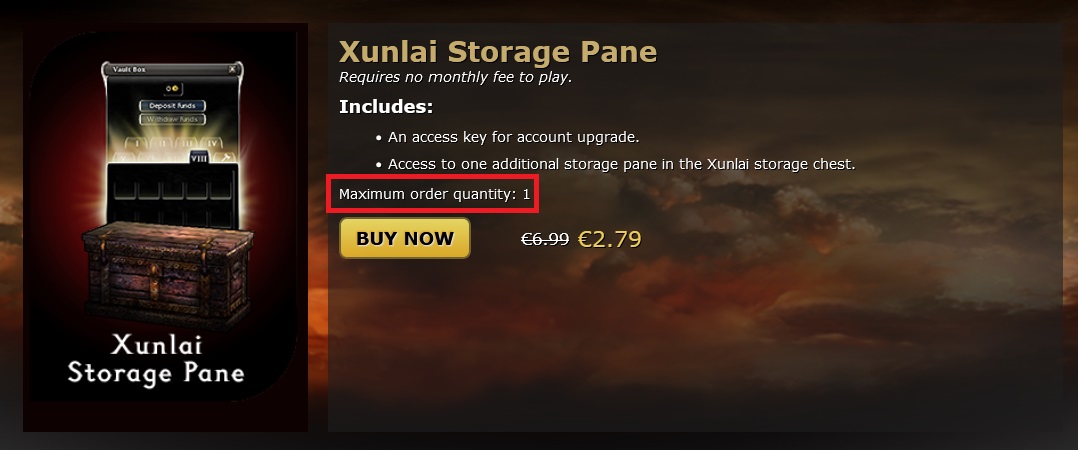Select the VIII storage tab in the image
The image size is (1078, 450).
click(x=198, y=157)
